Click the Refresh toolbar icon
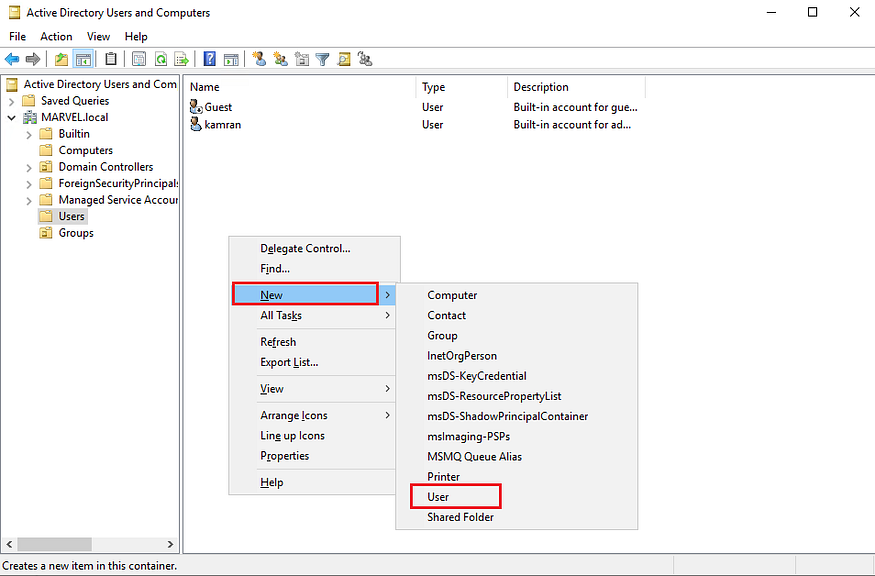 160,58
